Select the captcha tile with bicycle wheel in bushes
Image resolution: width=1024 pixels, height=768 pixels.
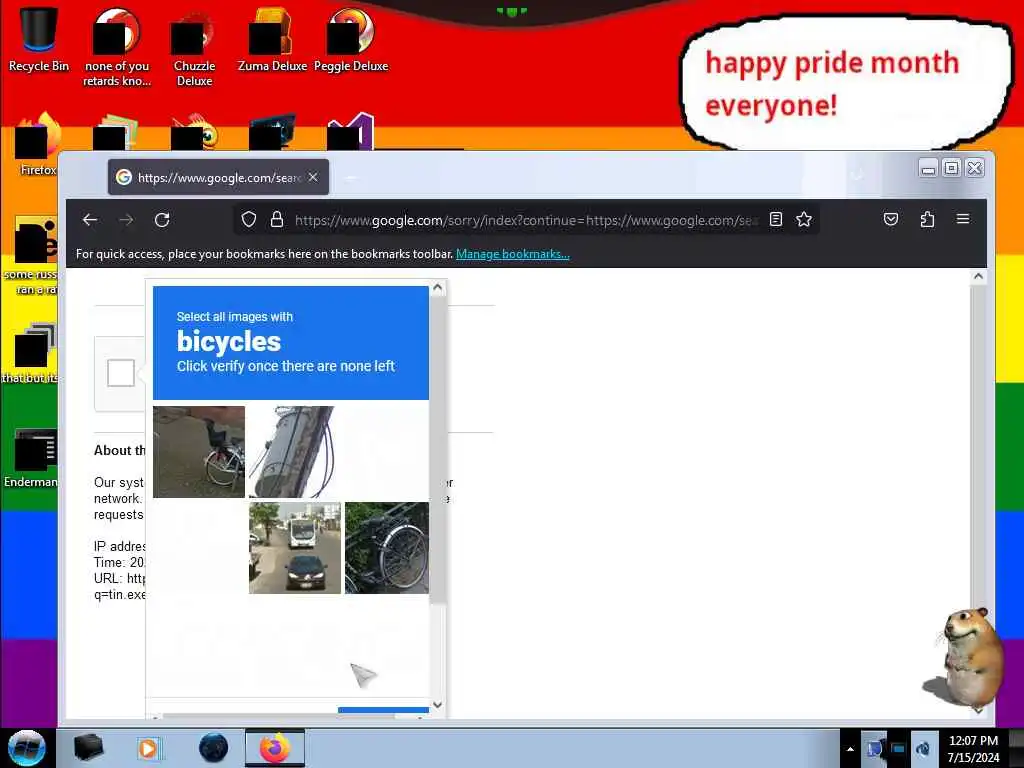coord(387,548)
